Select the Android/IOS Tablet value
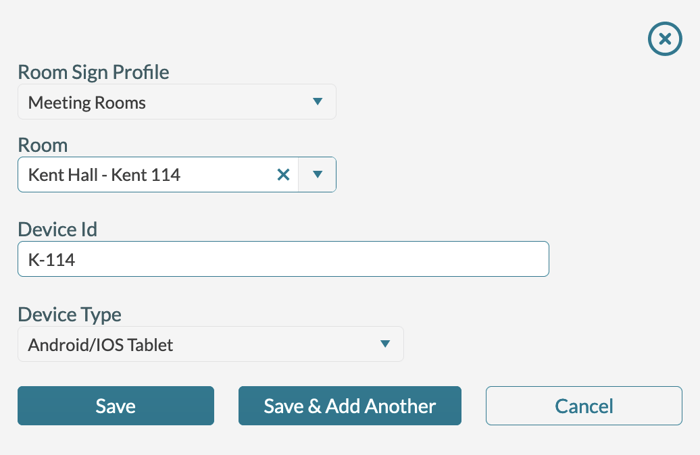This screenshot has height=455, width=700. 100,345
